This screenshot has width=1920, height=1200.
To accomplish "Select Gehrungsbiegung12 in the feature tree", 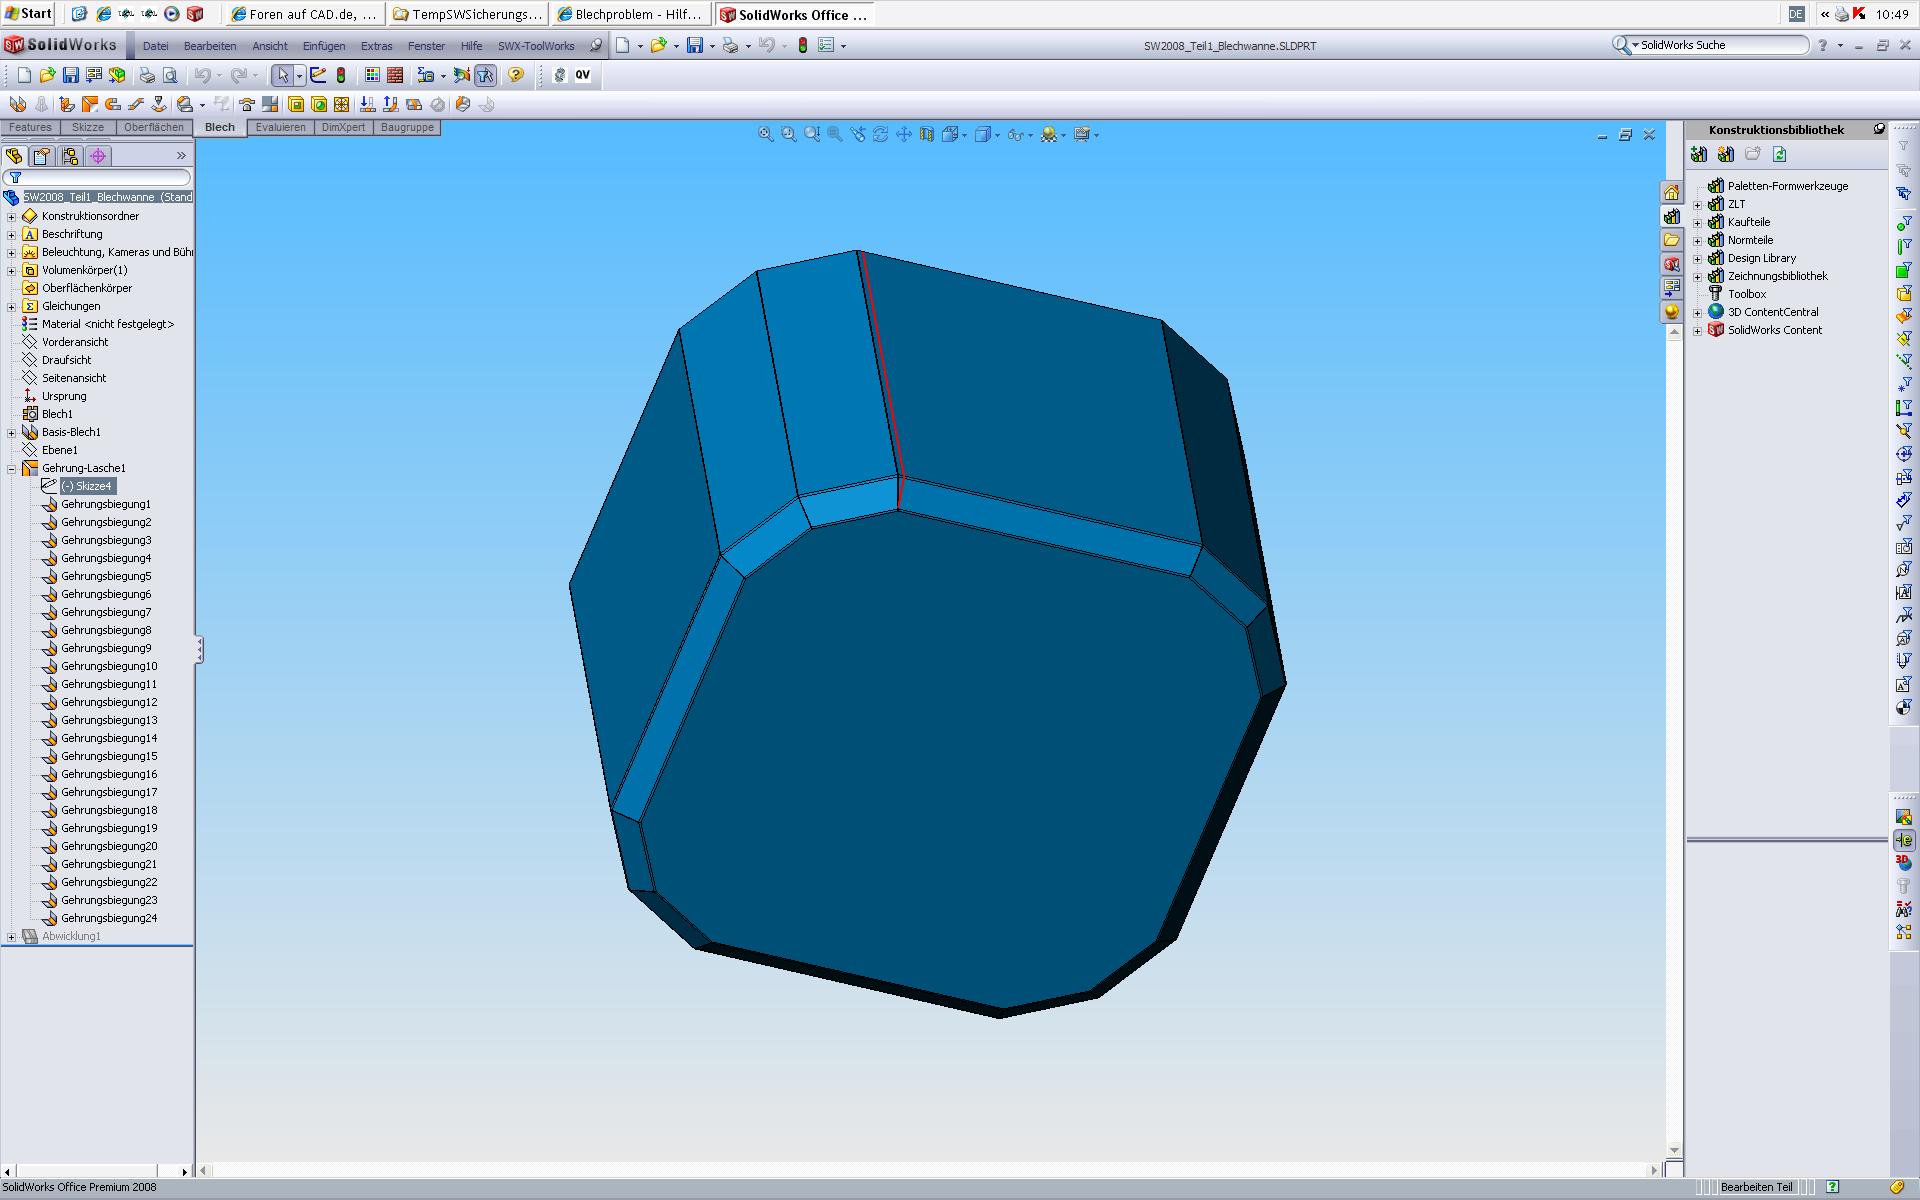I will point(108,702).
